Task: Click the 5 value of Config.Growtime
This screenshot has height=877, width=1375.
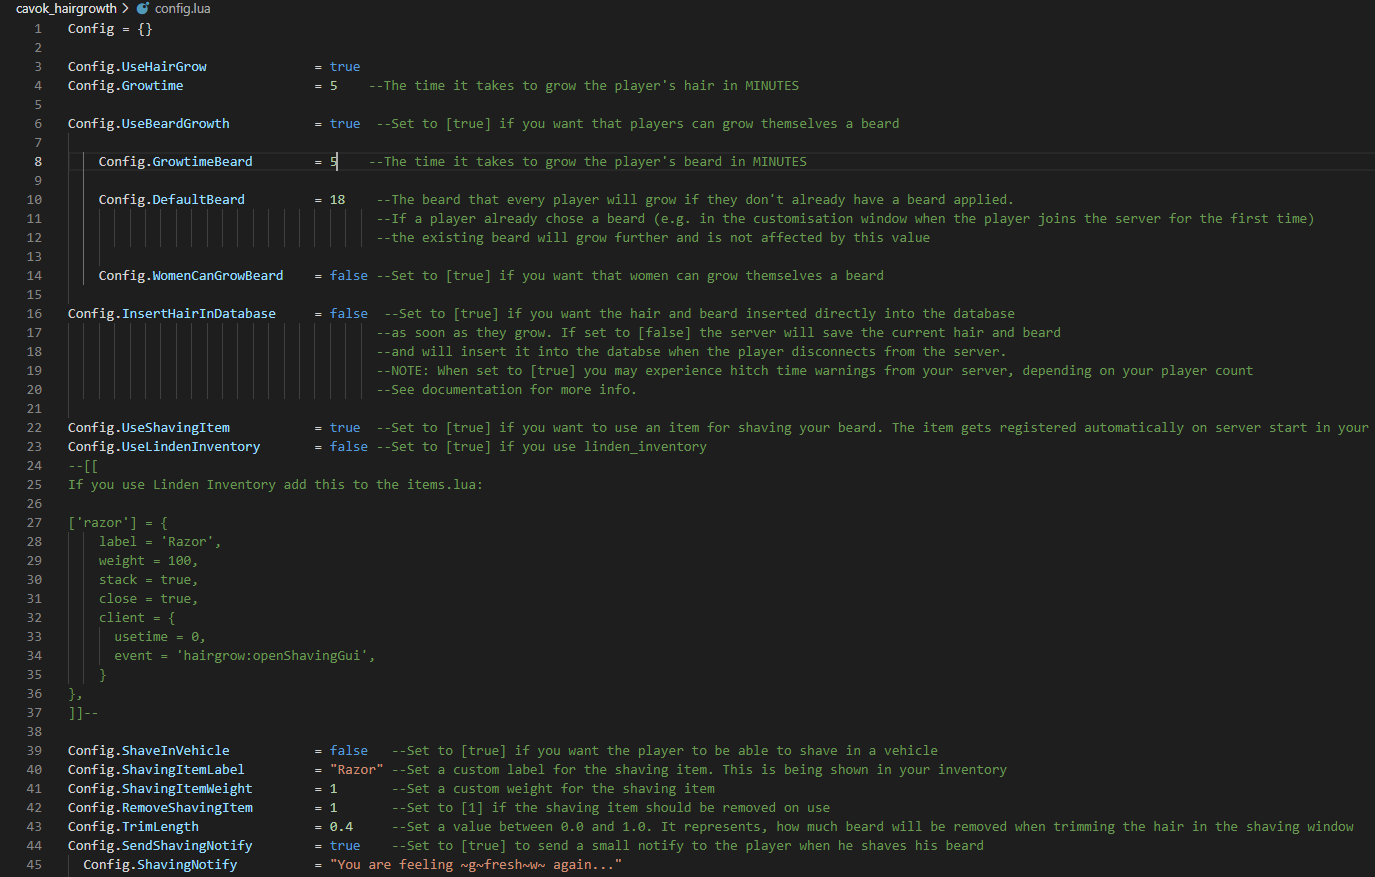Action: click(334, 85)
